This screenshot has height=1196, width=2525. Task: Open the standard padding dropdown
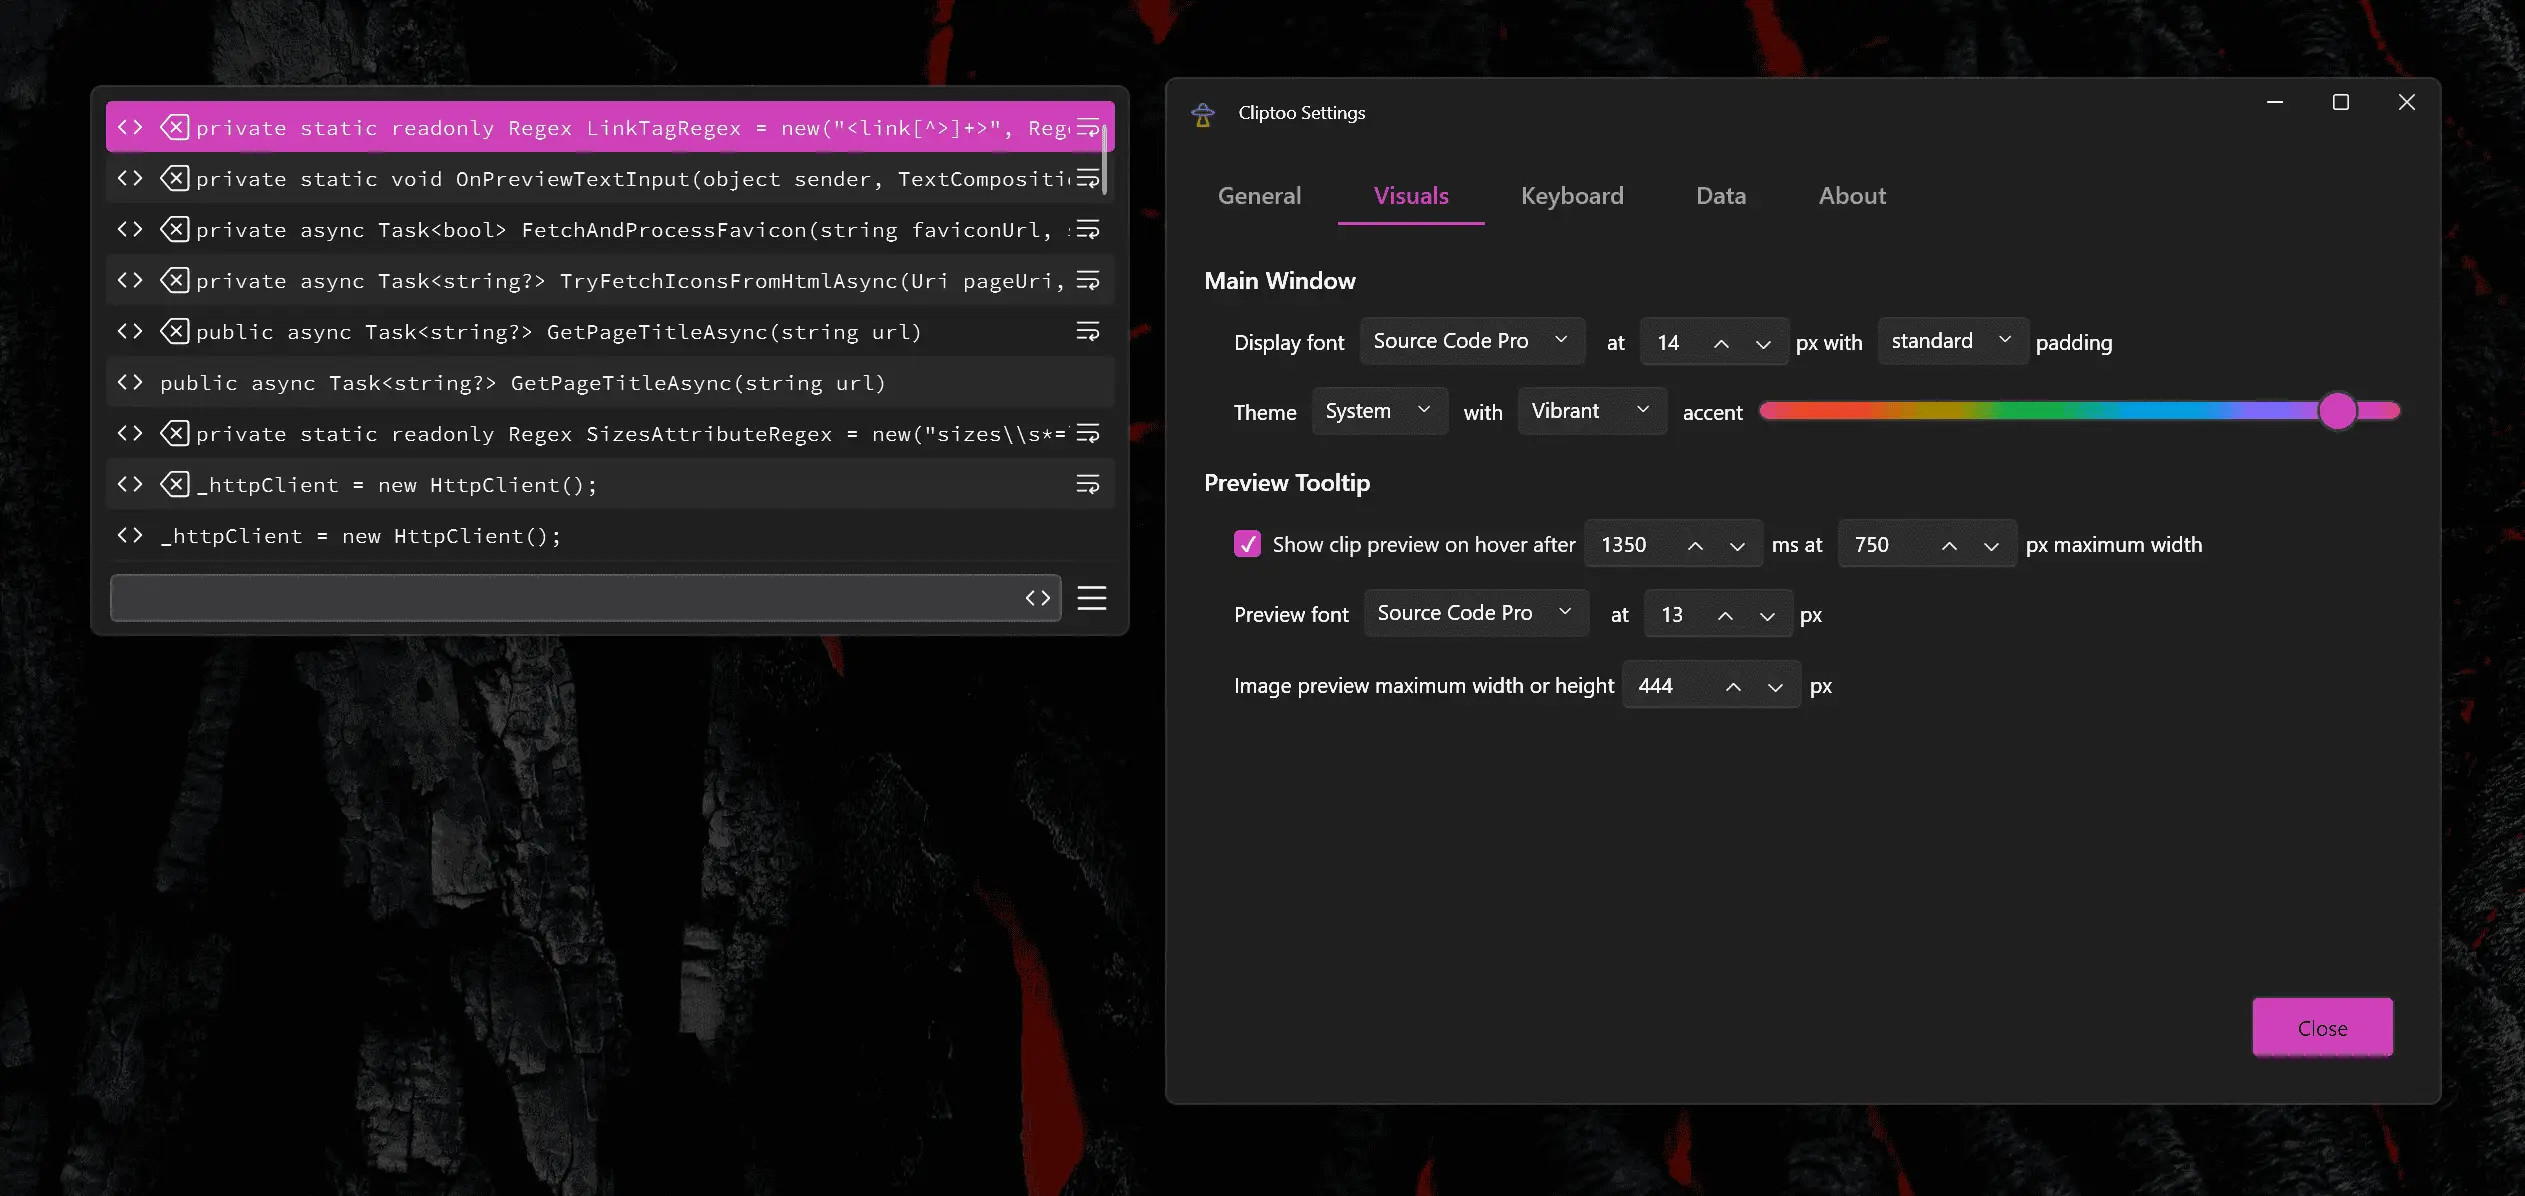pyautogui.click(x=1951, y=341)
